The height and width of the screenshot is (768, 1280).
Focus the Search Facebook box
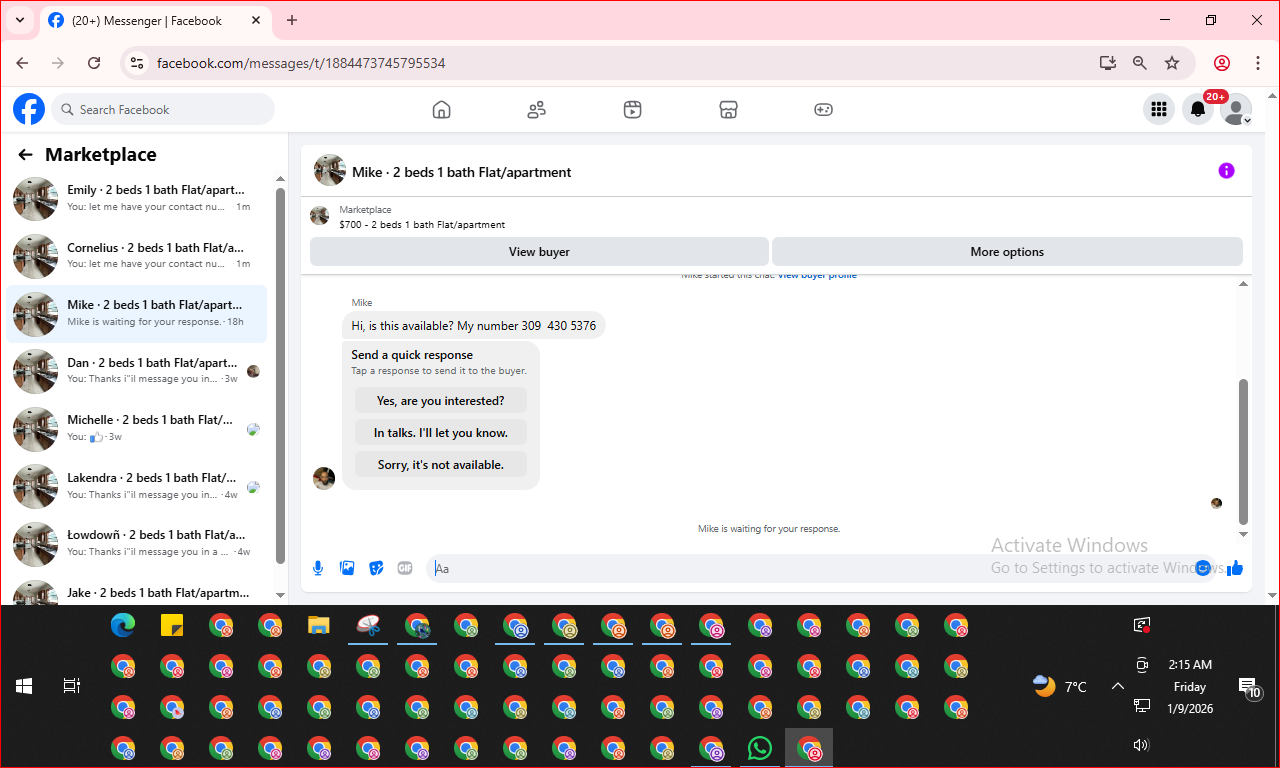(163, 110)
